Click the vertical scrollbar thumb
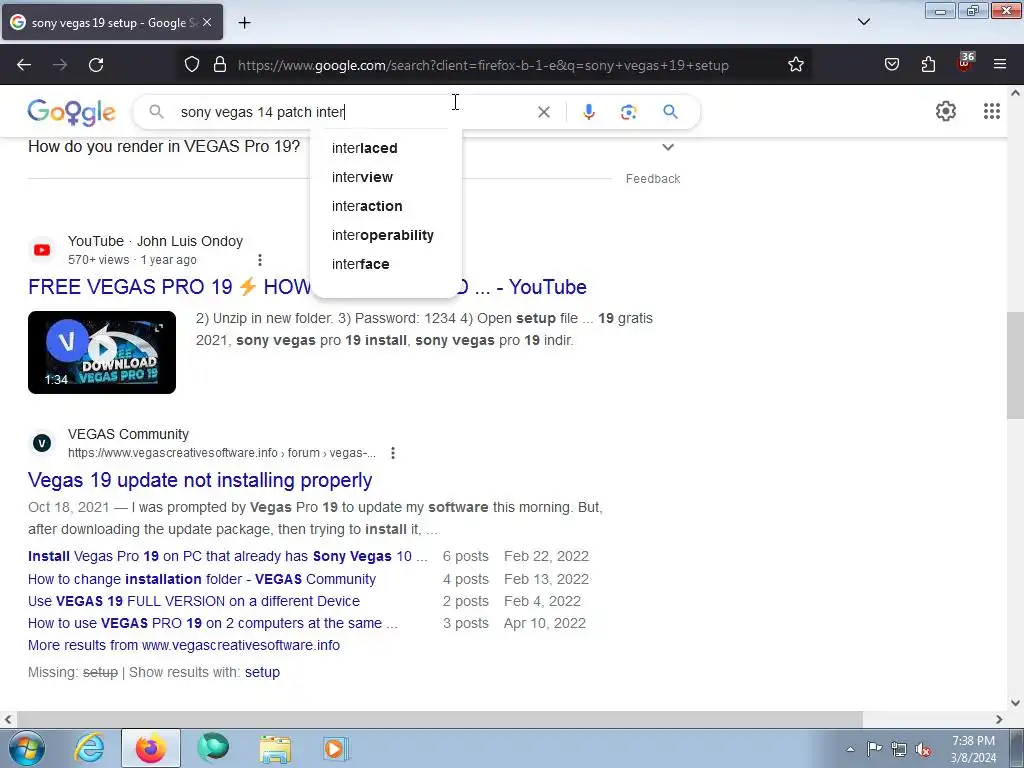Viewport: 1024px width, 768px height. click(x=1015, y=366)
